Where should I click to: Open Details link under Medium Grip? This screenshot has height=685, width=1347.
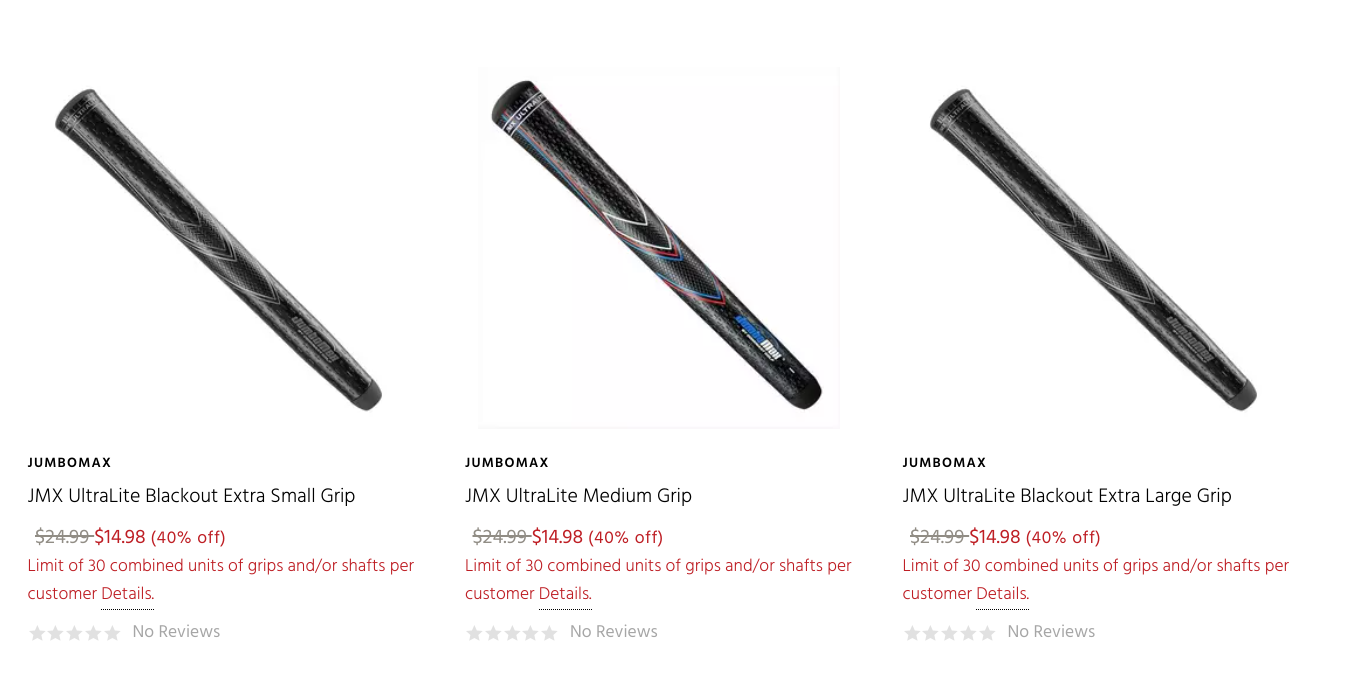tap(565, 594)
